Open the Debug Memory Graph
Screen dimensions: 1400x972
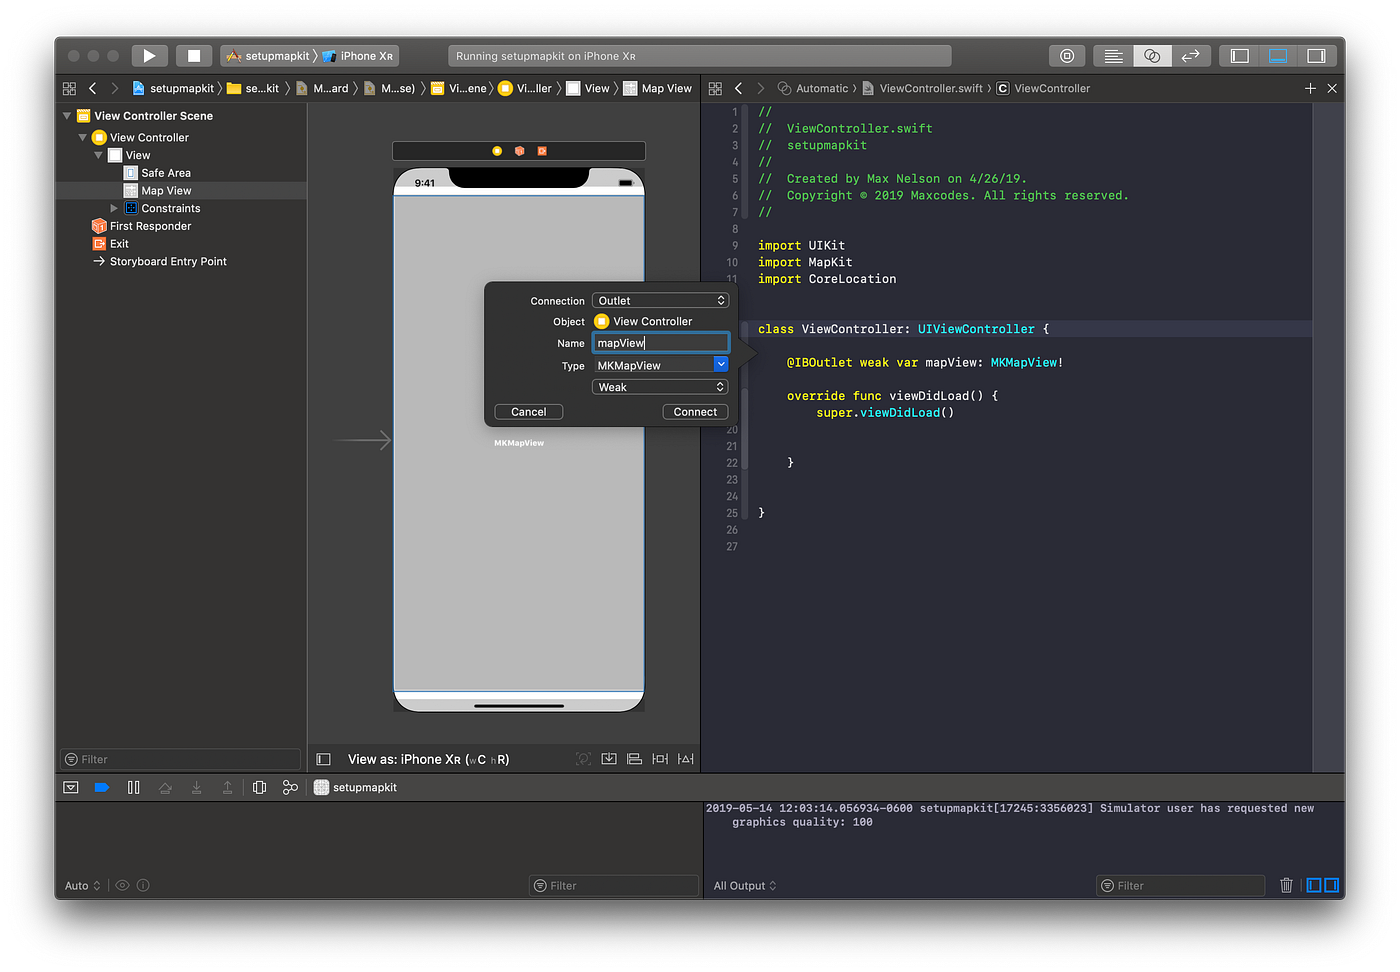290,787
